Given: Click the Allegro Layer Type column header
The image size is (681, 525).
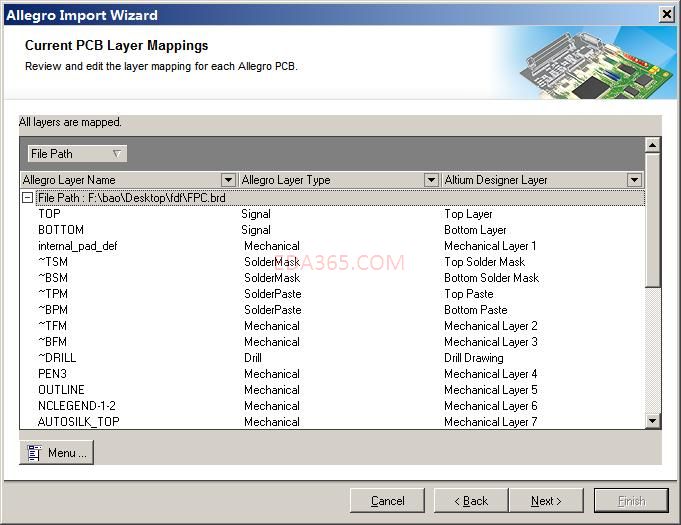Looking at the screenshot, I should [x=339, y=179].
